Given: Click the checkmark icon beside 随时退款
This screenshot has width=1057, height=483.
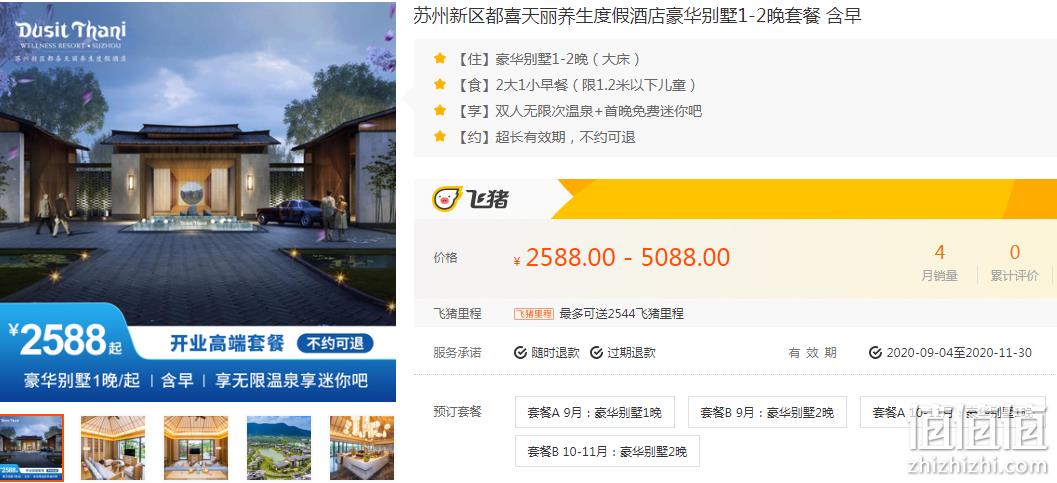Looking at the screenshot, I should click(x=520, y=353).
